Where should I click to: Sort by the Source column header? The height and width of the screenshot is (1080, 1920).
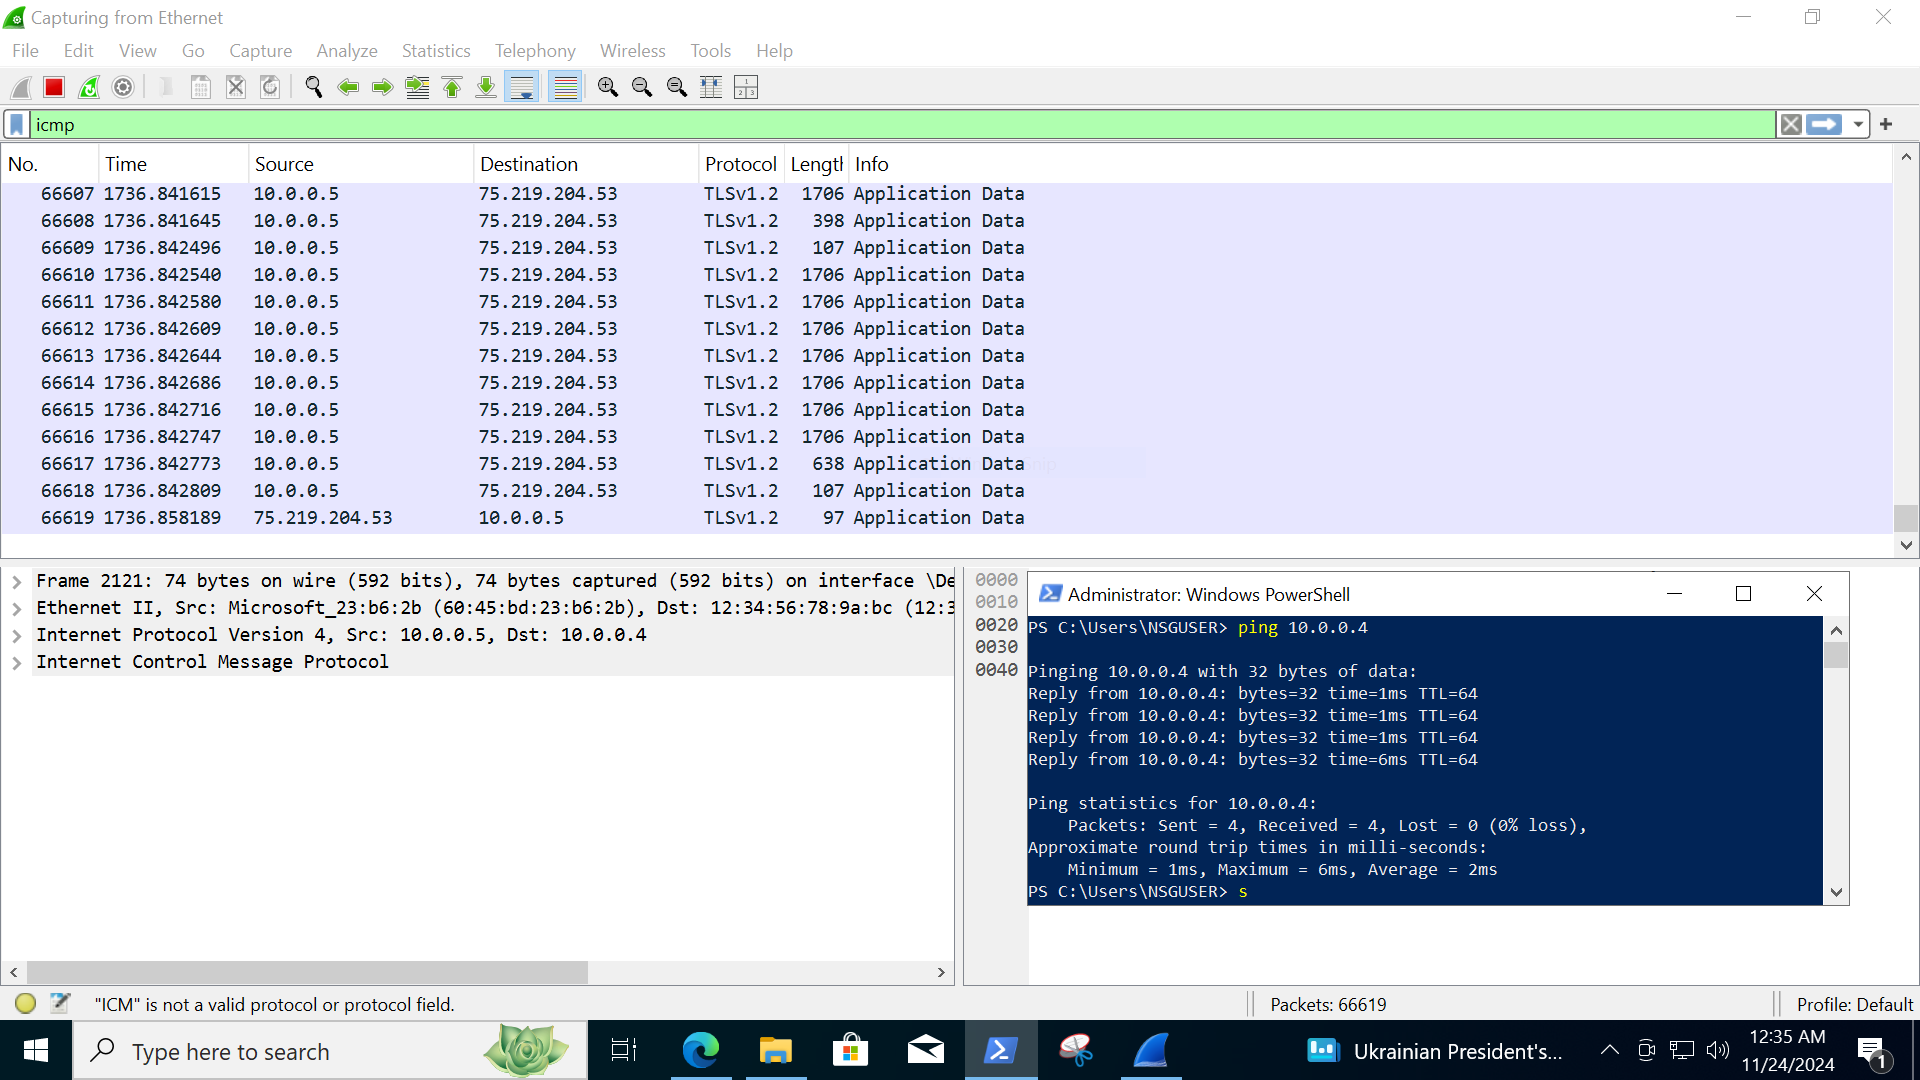360,164
